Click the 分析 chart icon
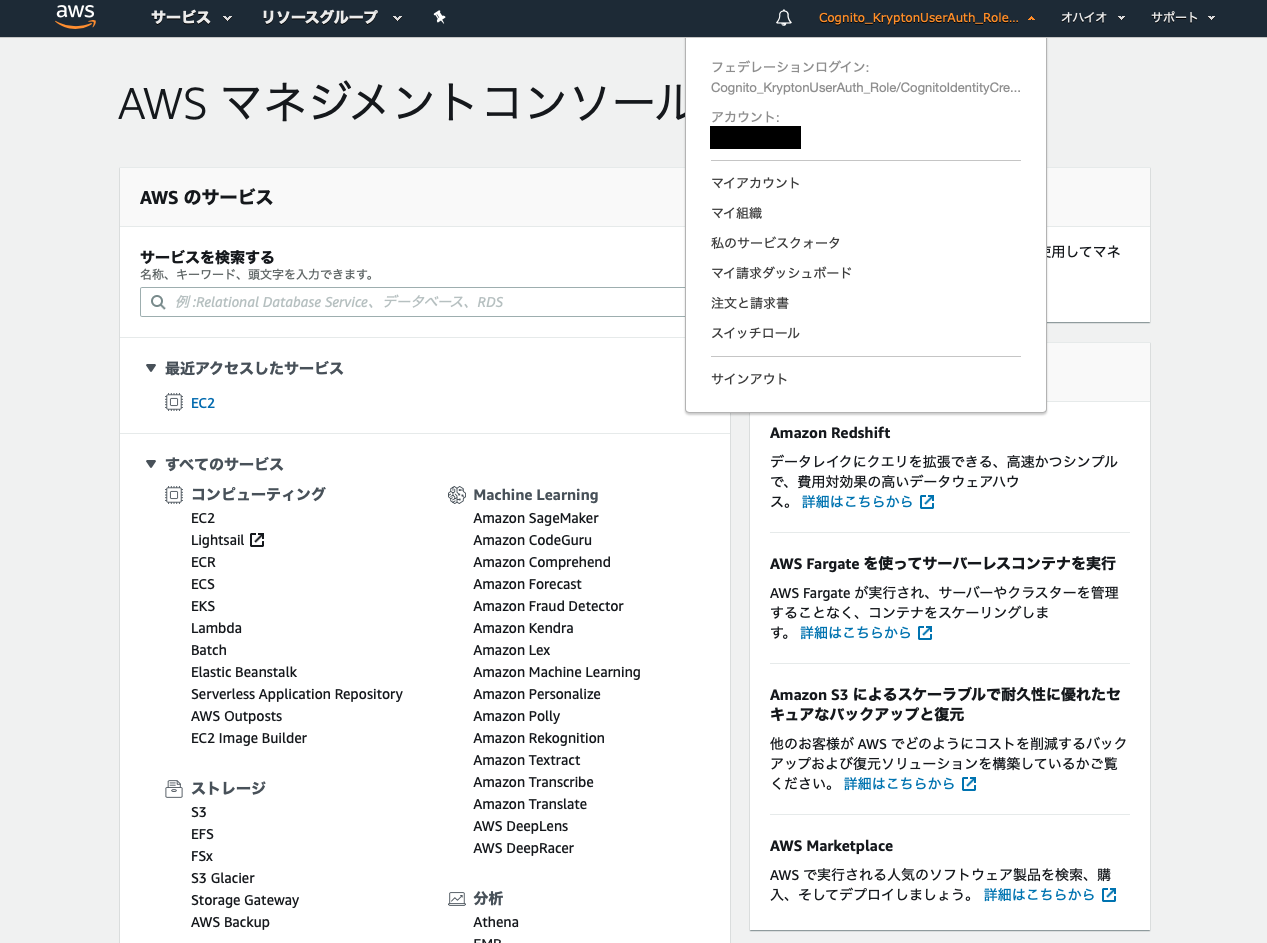Screen dimensions: 1267x943 [457, 898]
